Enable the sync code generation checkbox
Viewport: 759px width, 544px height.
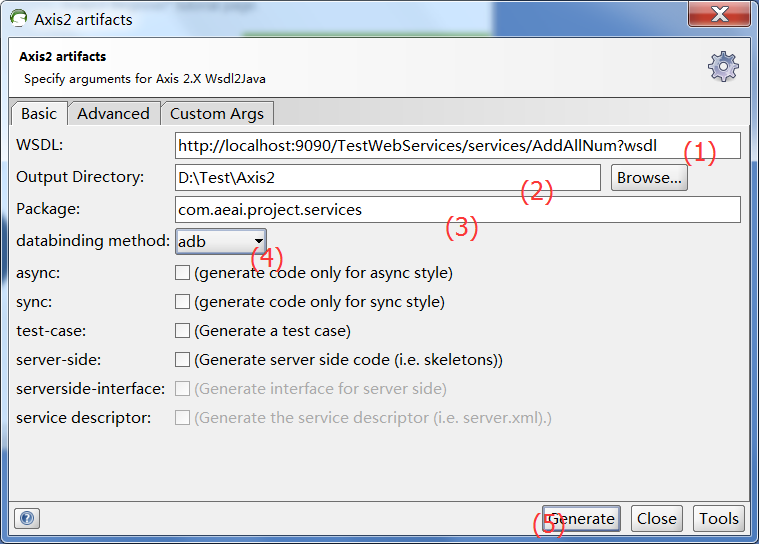pyautogui.click(x=182, y=302)
